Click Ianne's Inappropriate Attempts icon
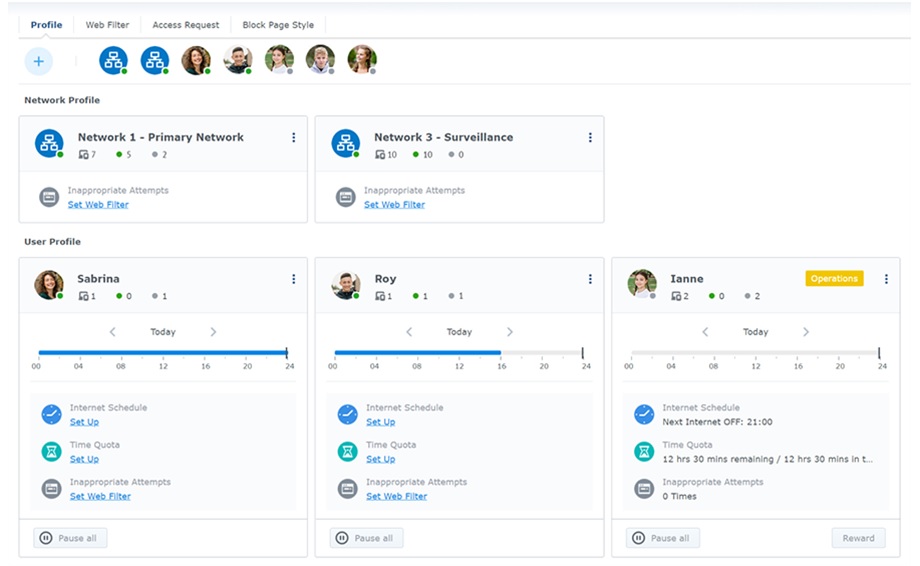Image resolution: width=920 pixels, height=566 pixels. 644,489
